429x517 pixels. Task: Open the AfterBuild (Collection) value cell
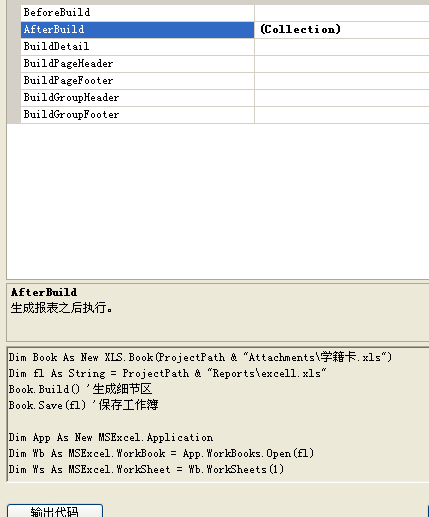[x=342, y=30]
